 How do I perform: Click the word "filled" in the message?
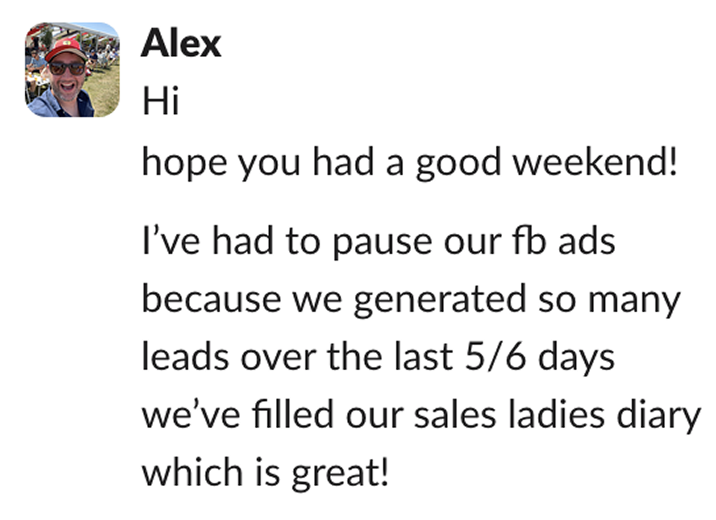click(292, 414)
